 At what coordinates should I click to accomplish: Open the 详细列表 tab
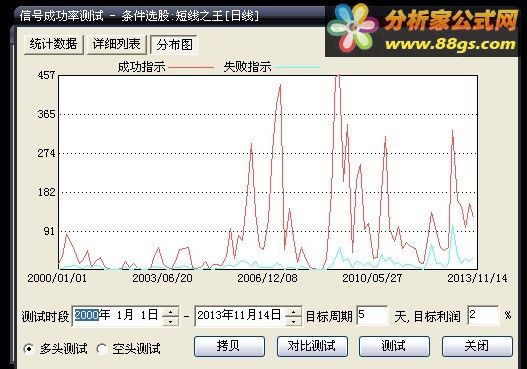coord(117,44)
